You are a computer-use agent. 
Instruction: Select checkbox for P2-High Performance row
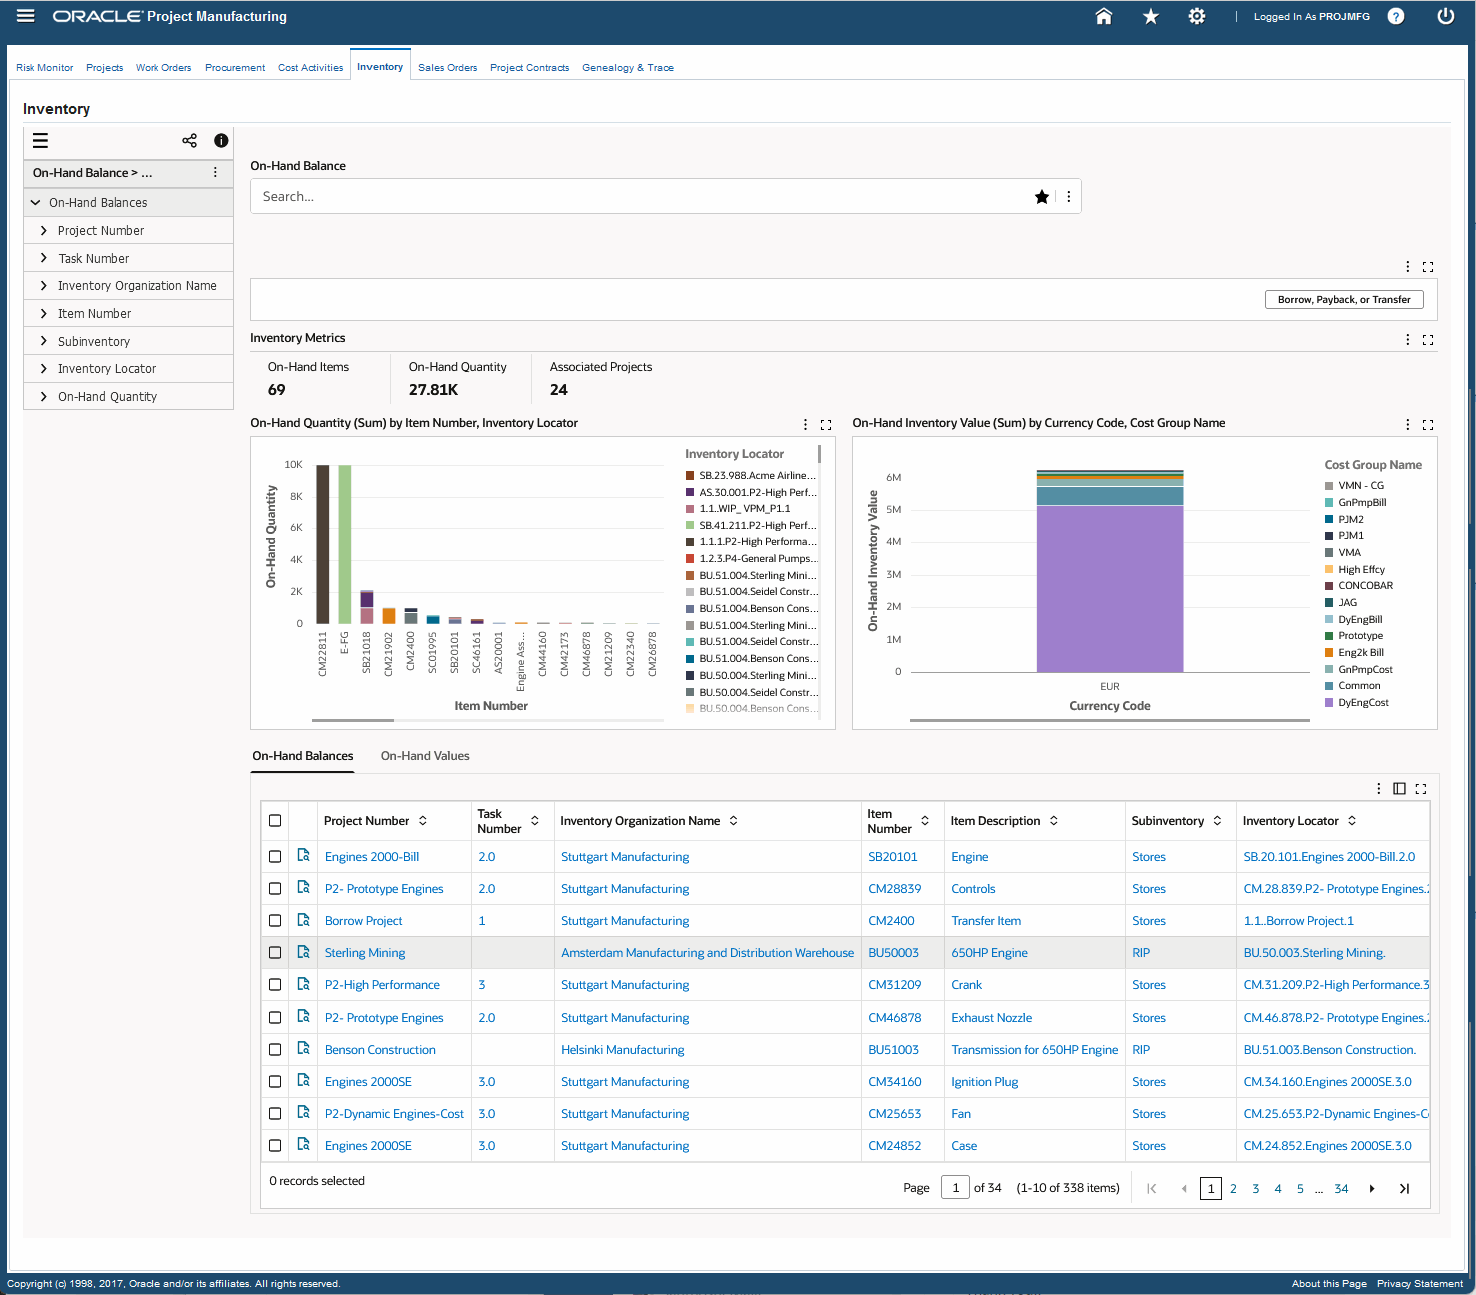tap(275, 985)
